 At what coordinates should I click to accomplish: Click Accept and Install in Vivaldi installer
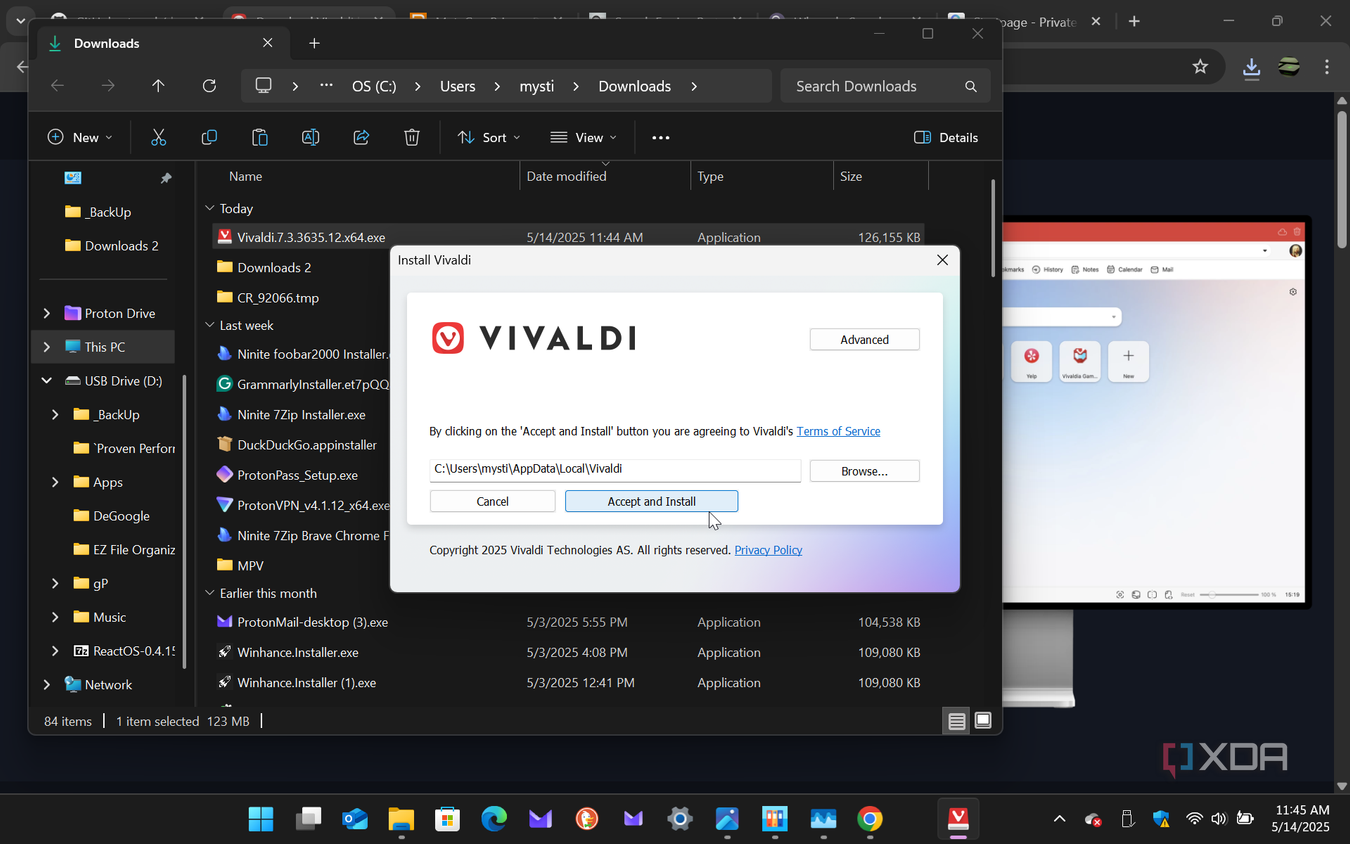click(651, 501)
